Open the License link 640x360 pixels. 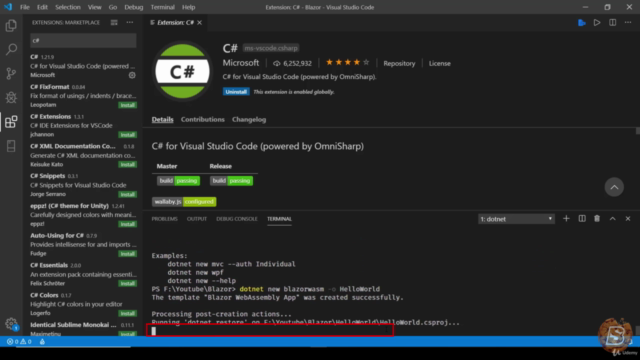click(440, 63)
